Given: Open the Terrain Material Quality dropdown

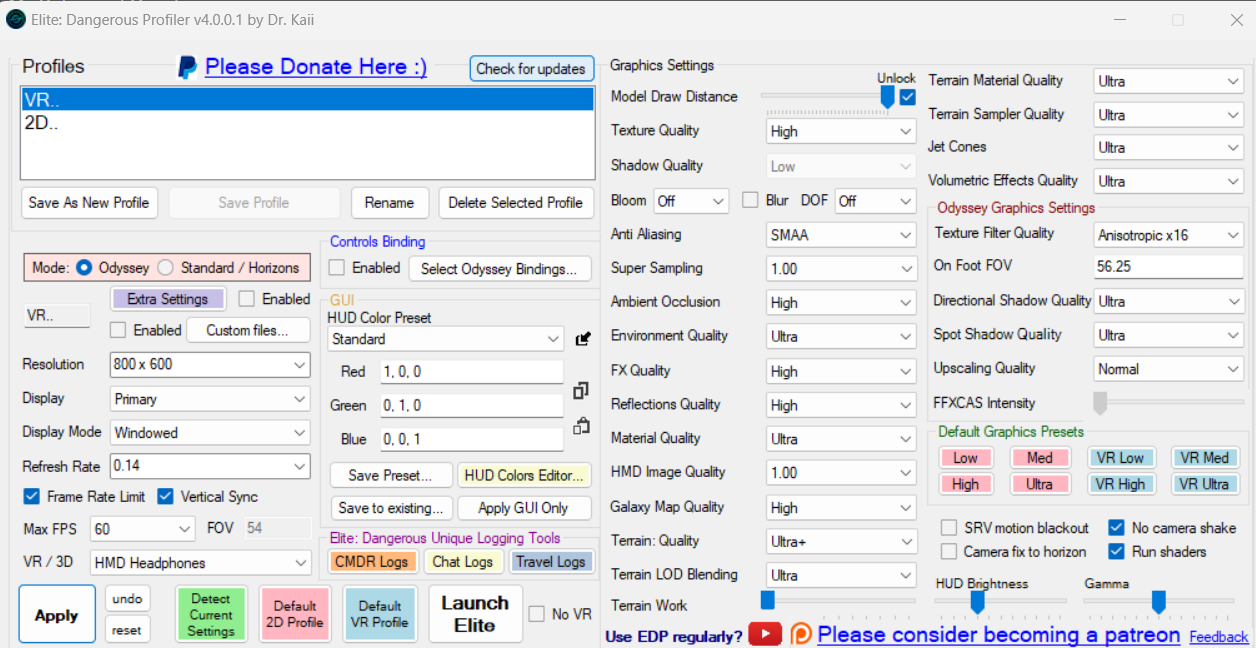Looking at the screenshot, I should pos(1169,81).
